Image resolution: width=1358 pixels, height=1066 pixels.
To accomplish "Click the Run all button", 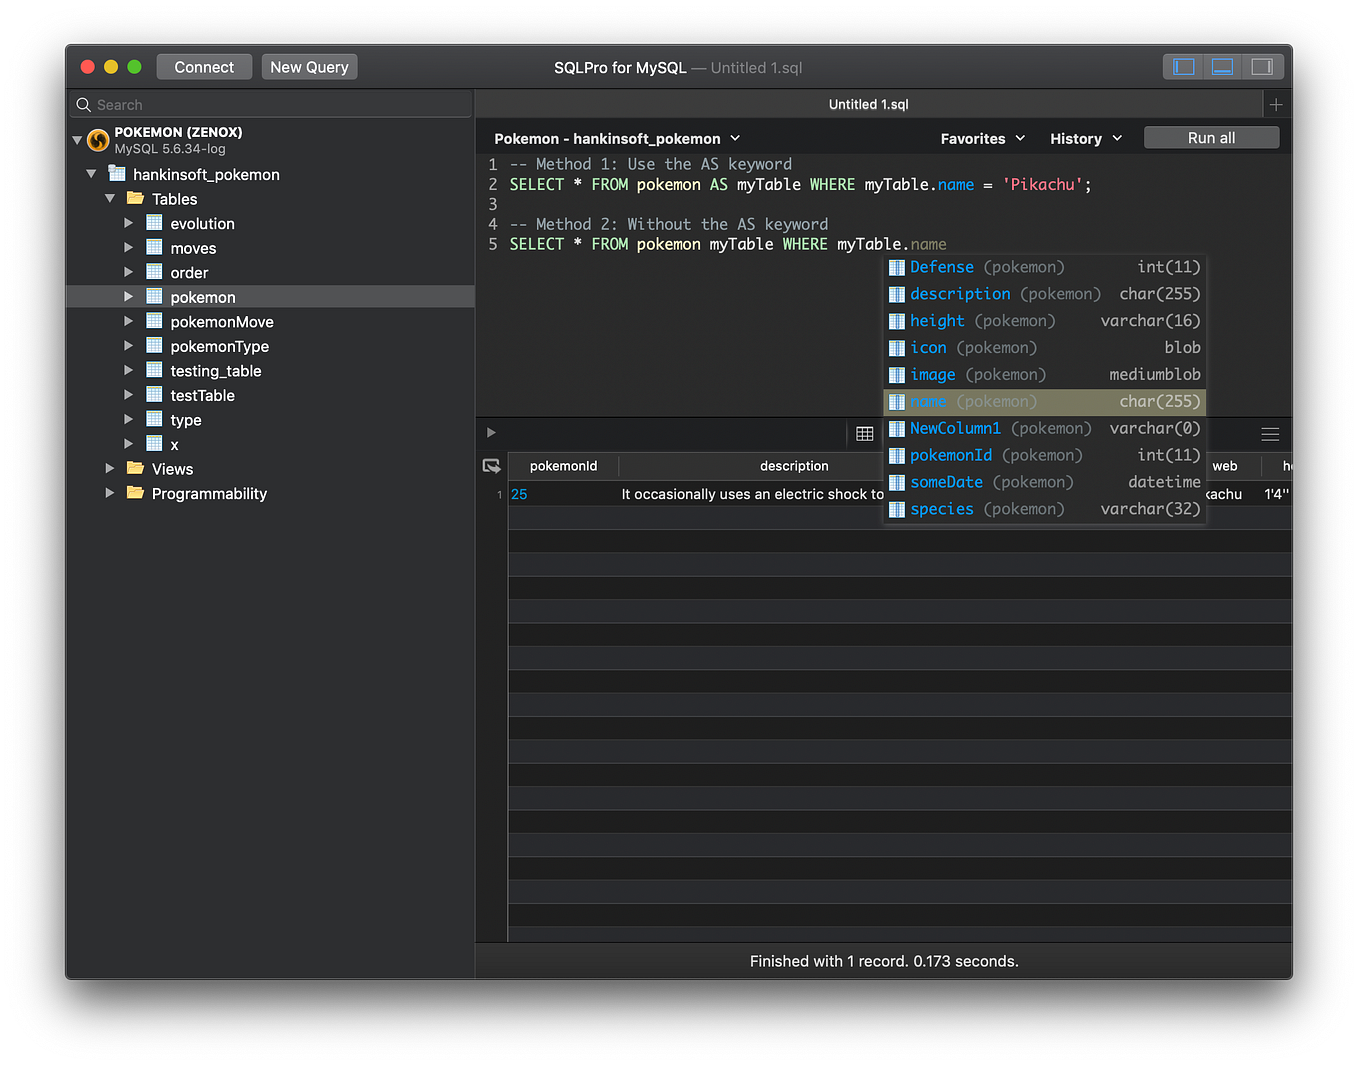I will coord(1211,137).
